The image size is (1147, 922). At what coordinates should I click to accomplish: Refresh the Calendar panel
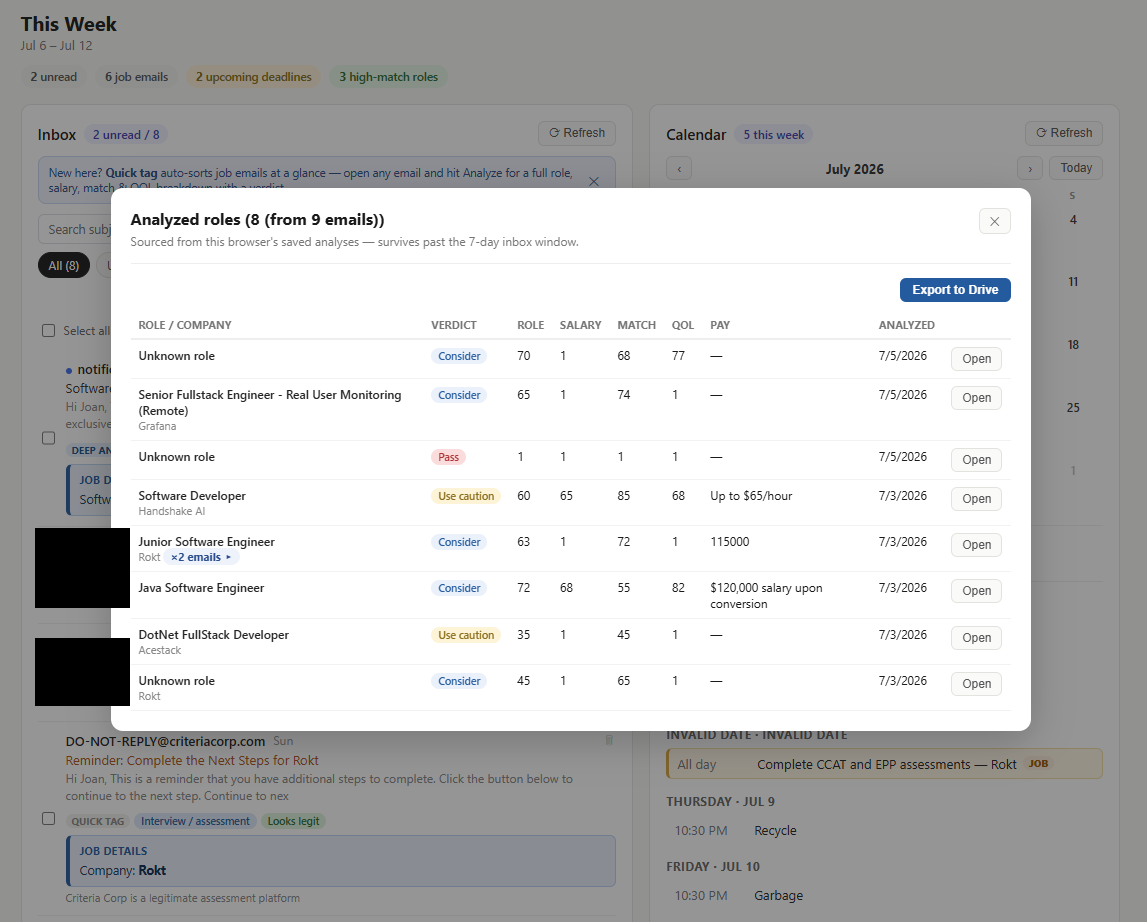tap(1064, 133)
